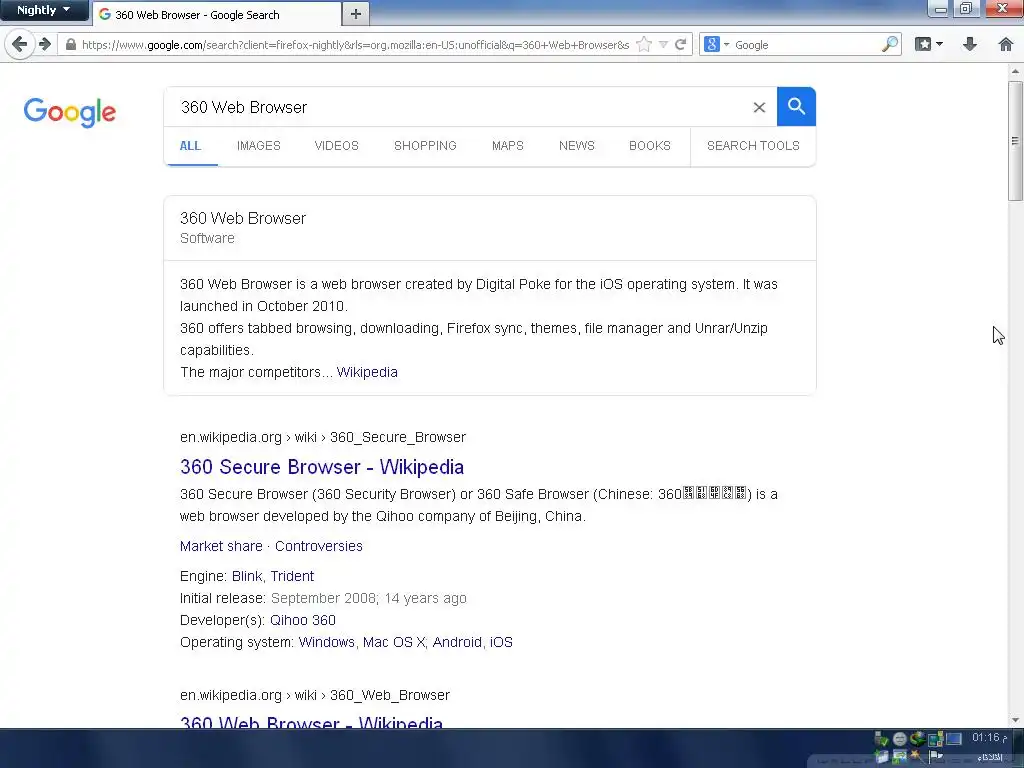Follow the Controversies link

point(319,546)
